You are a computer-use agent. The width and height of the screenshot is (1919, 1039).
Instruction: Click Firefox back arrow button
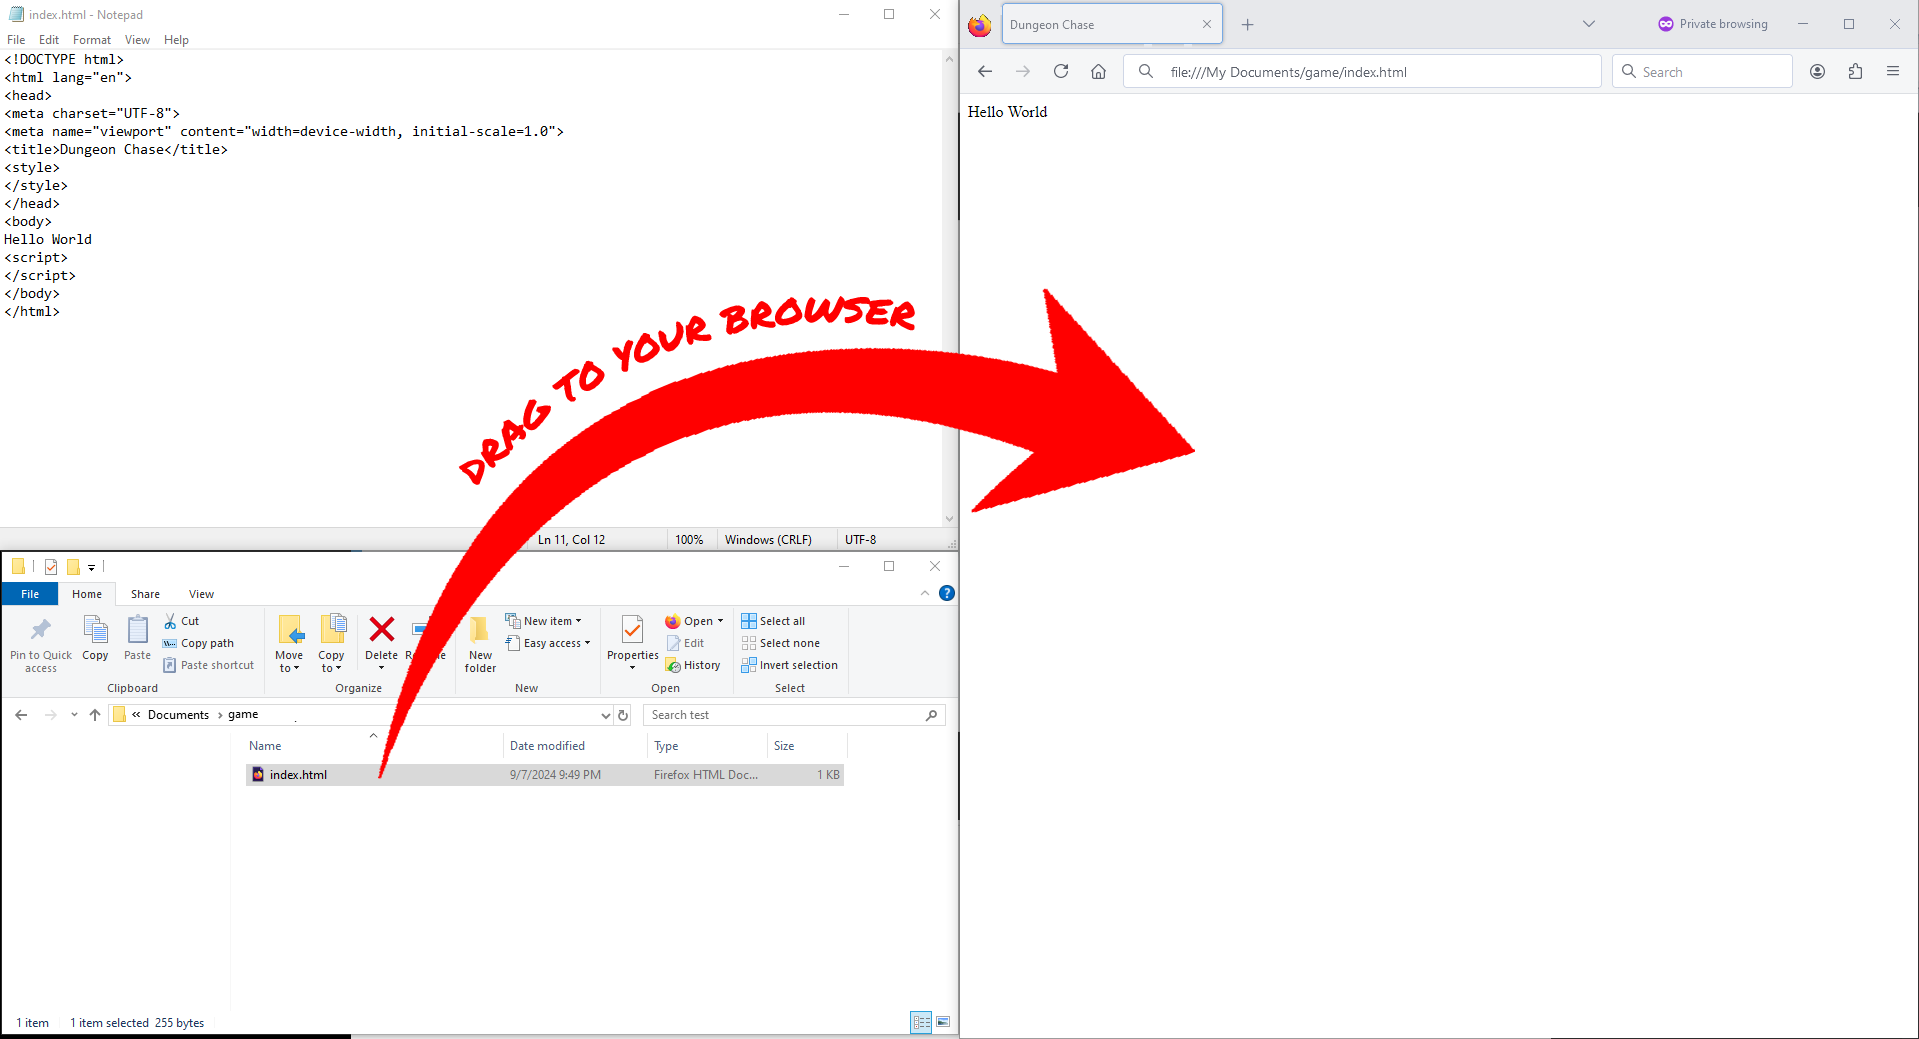[x=985, y=71]
